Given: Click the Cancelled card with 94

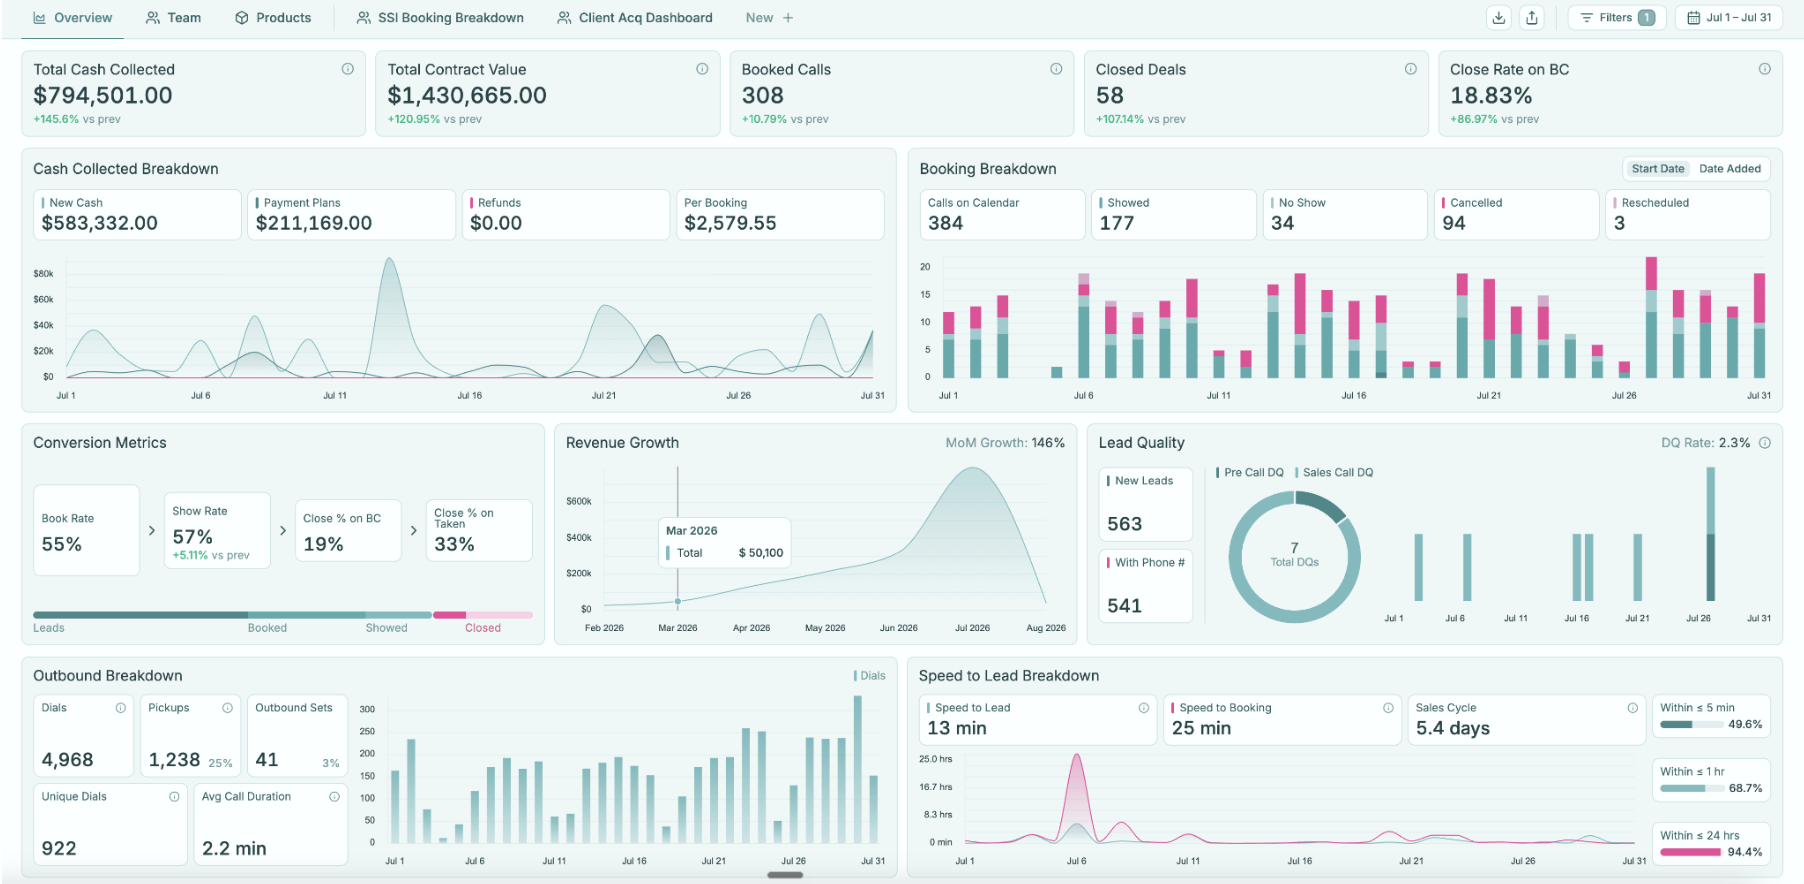Looking at the screenshot, I should click(1517, 214).
